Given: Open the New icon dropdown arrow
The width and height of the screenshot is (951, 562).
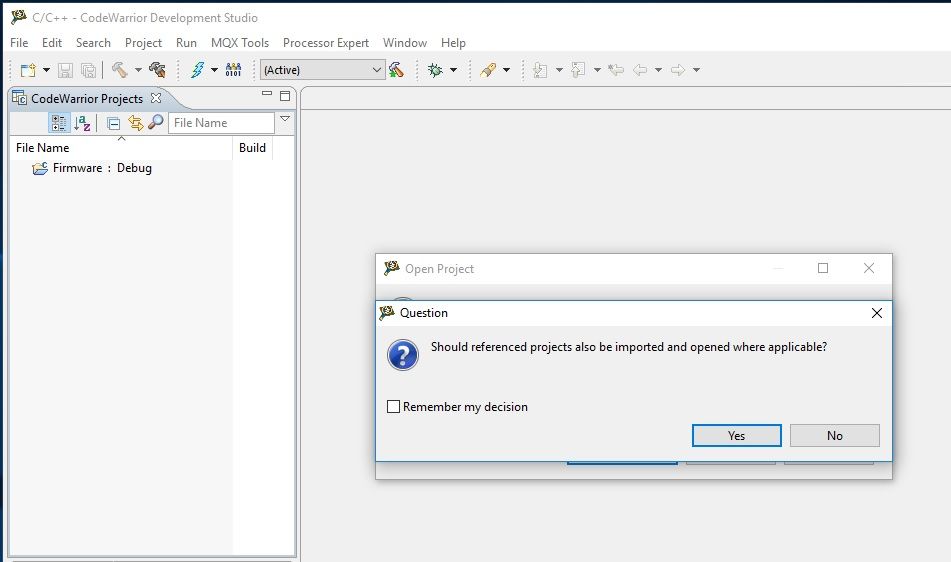Looking at the screenshot, I should pos(46,70).
